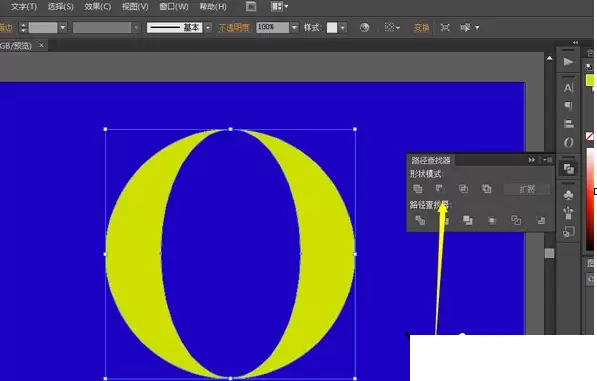Click the yellow-green fill color swatch
Image resolution: width=597 pixels, height=381 pixels.
pyautogui.click(x=590, y=80)
